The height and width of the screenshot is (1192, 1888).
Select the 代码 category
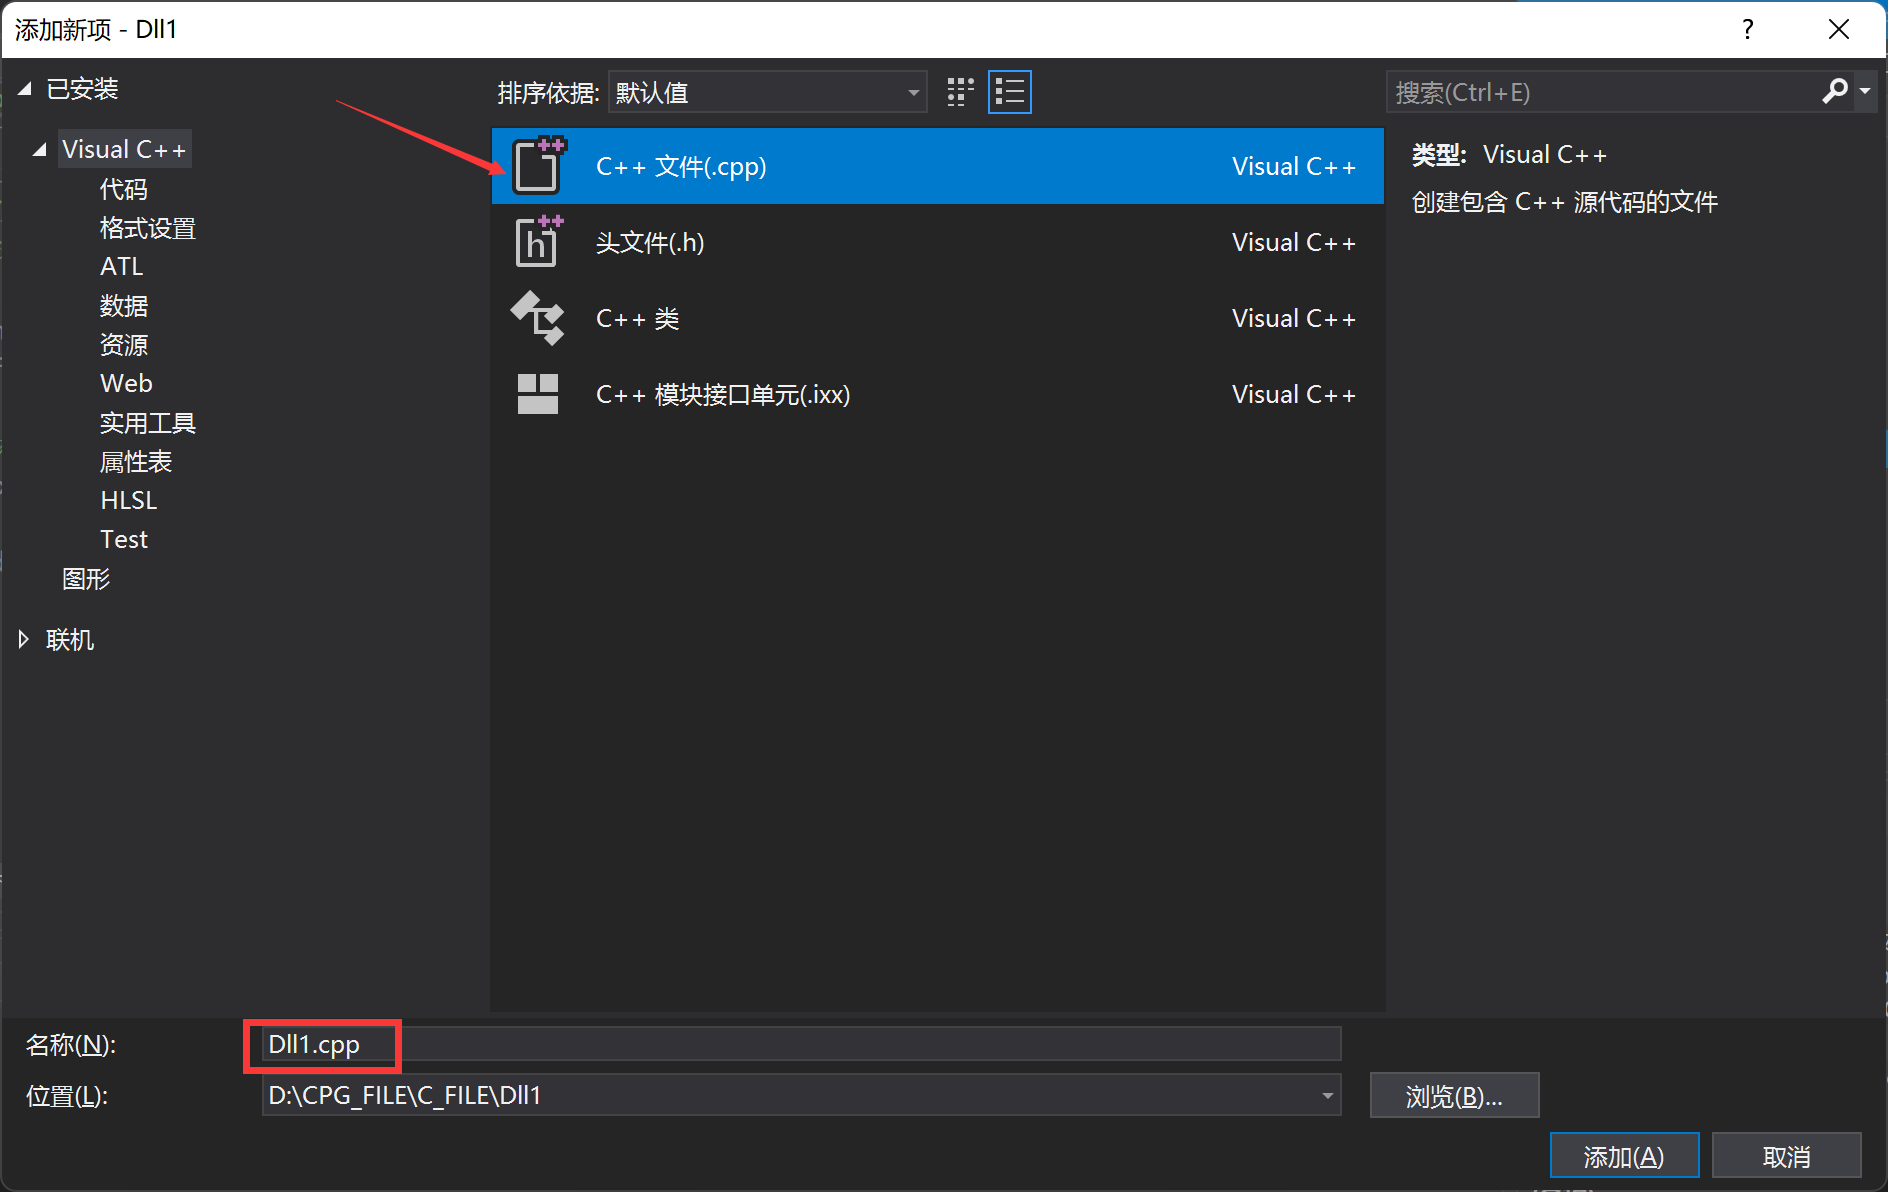click(124, 189)
